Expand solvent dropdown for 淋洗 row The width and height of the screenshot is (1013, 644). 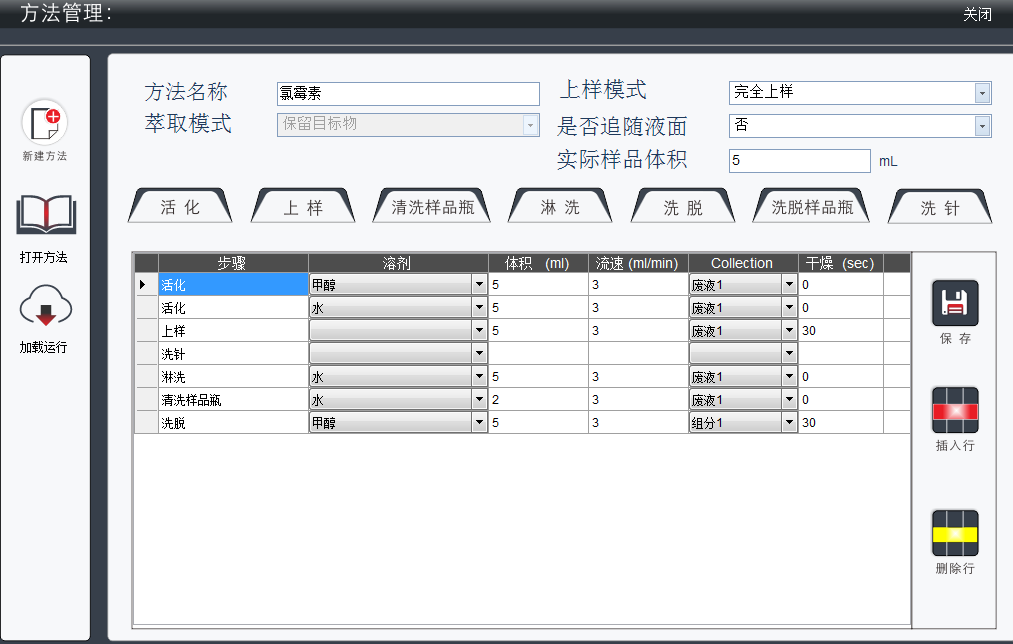pos(478,377)
